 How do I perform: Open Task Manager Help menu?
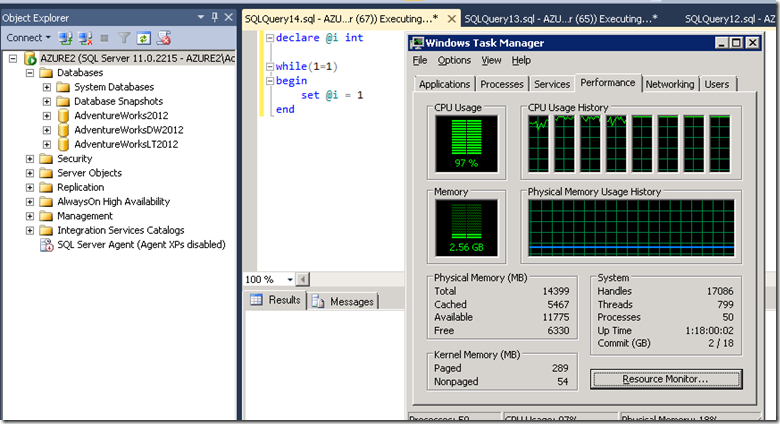click(x=521, y=60)
